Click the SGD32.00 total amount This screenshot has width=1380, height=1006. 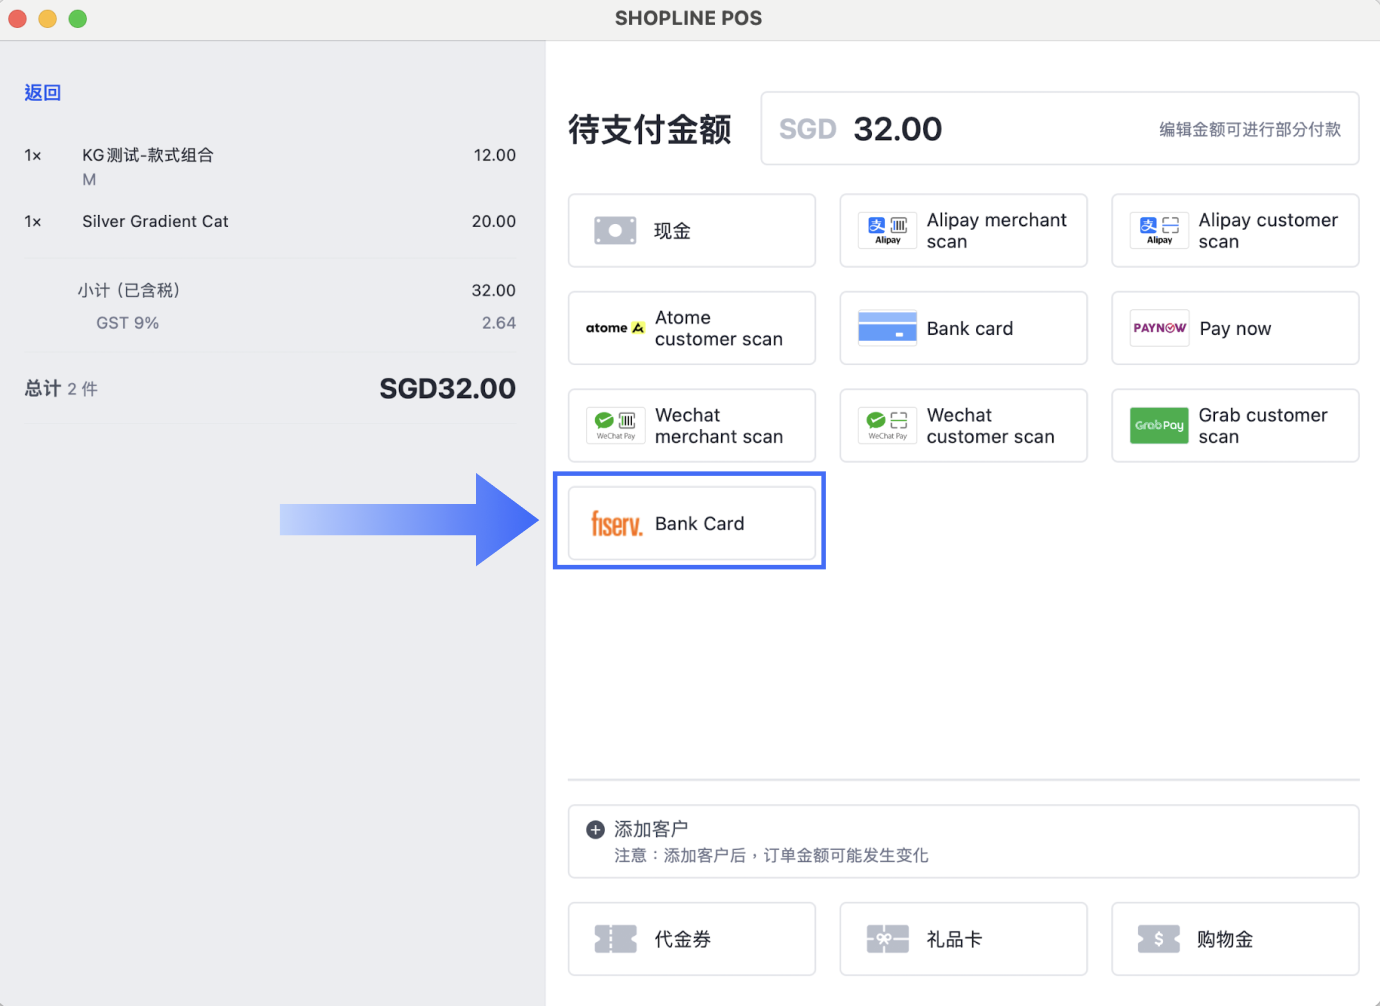[x=448, y=388]
